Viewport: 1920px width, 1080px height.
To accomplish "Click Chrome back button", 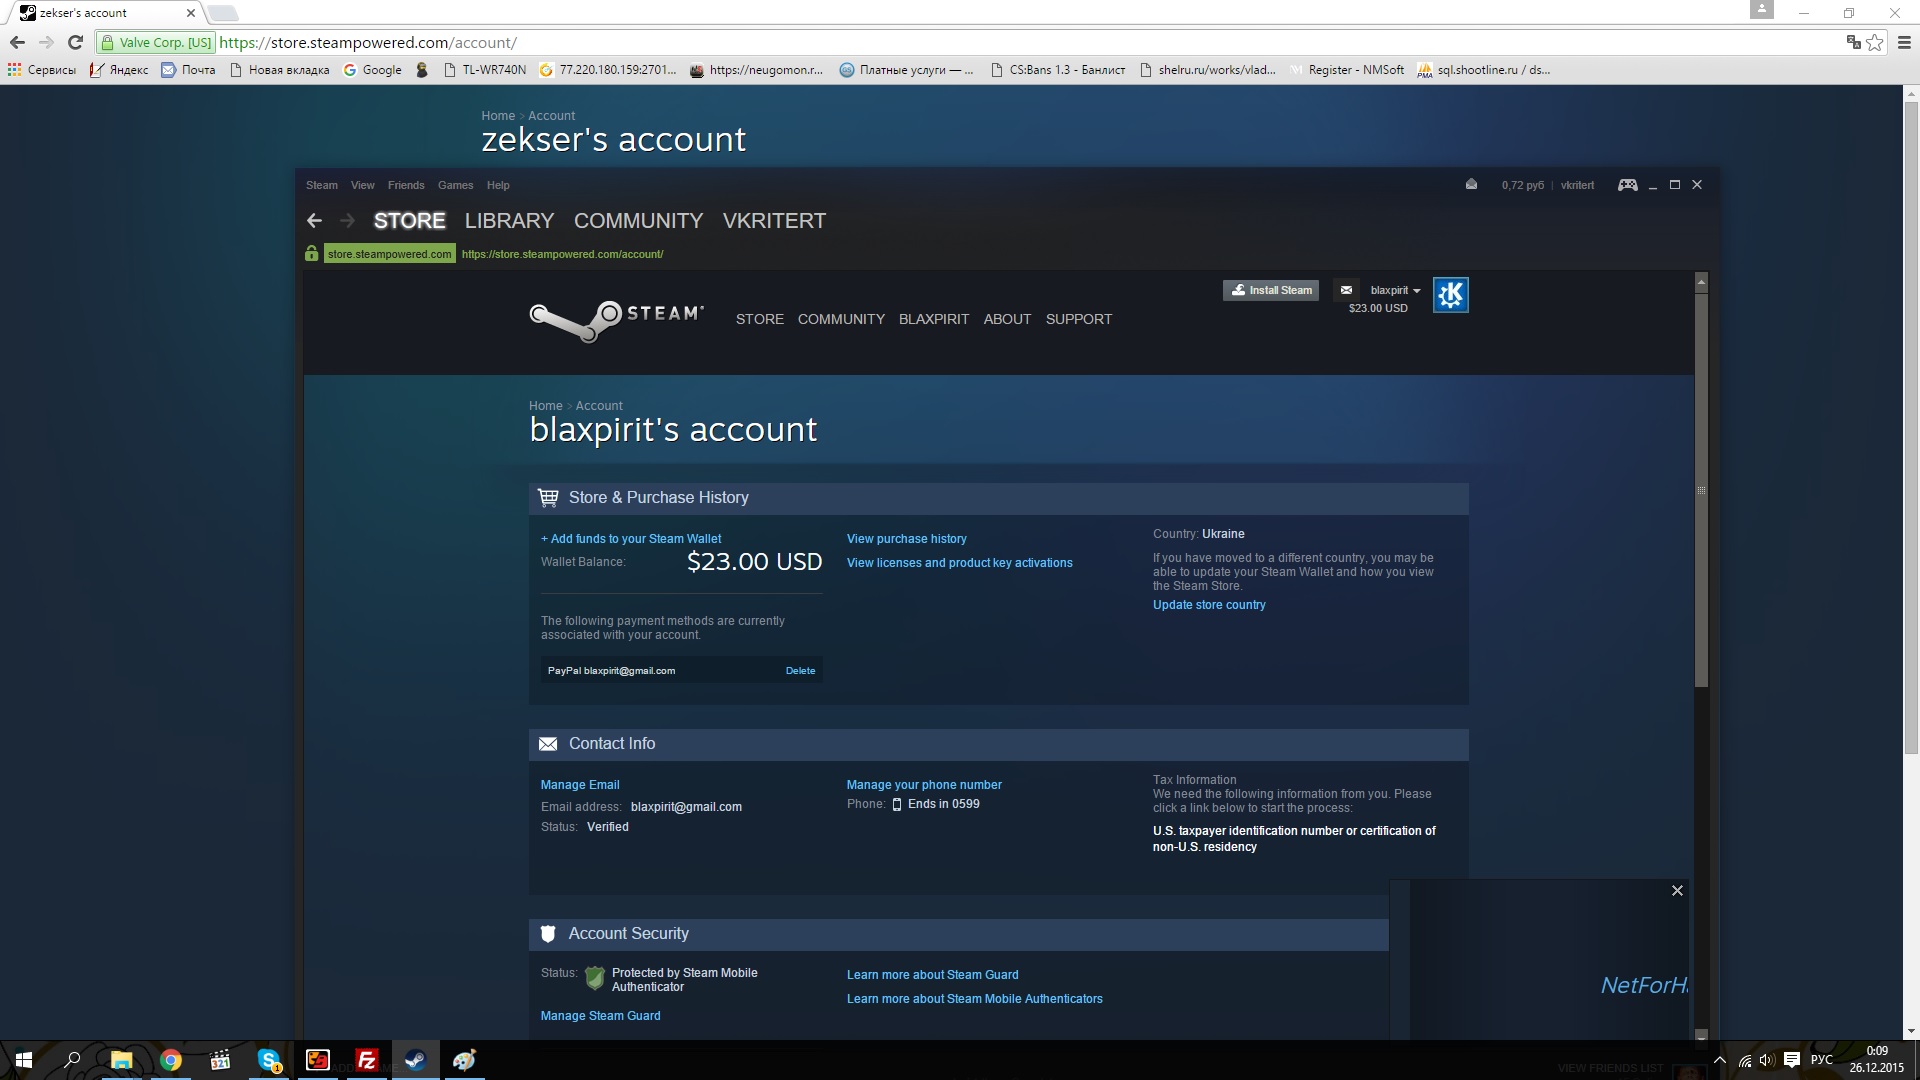I will pyautogui.click(x=17, y=42).
